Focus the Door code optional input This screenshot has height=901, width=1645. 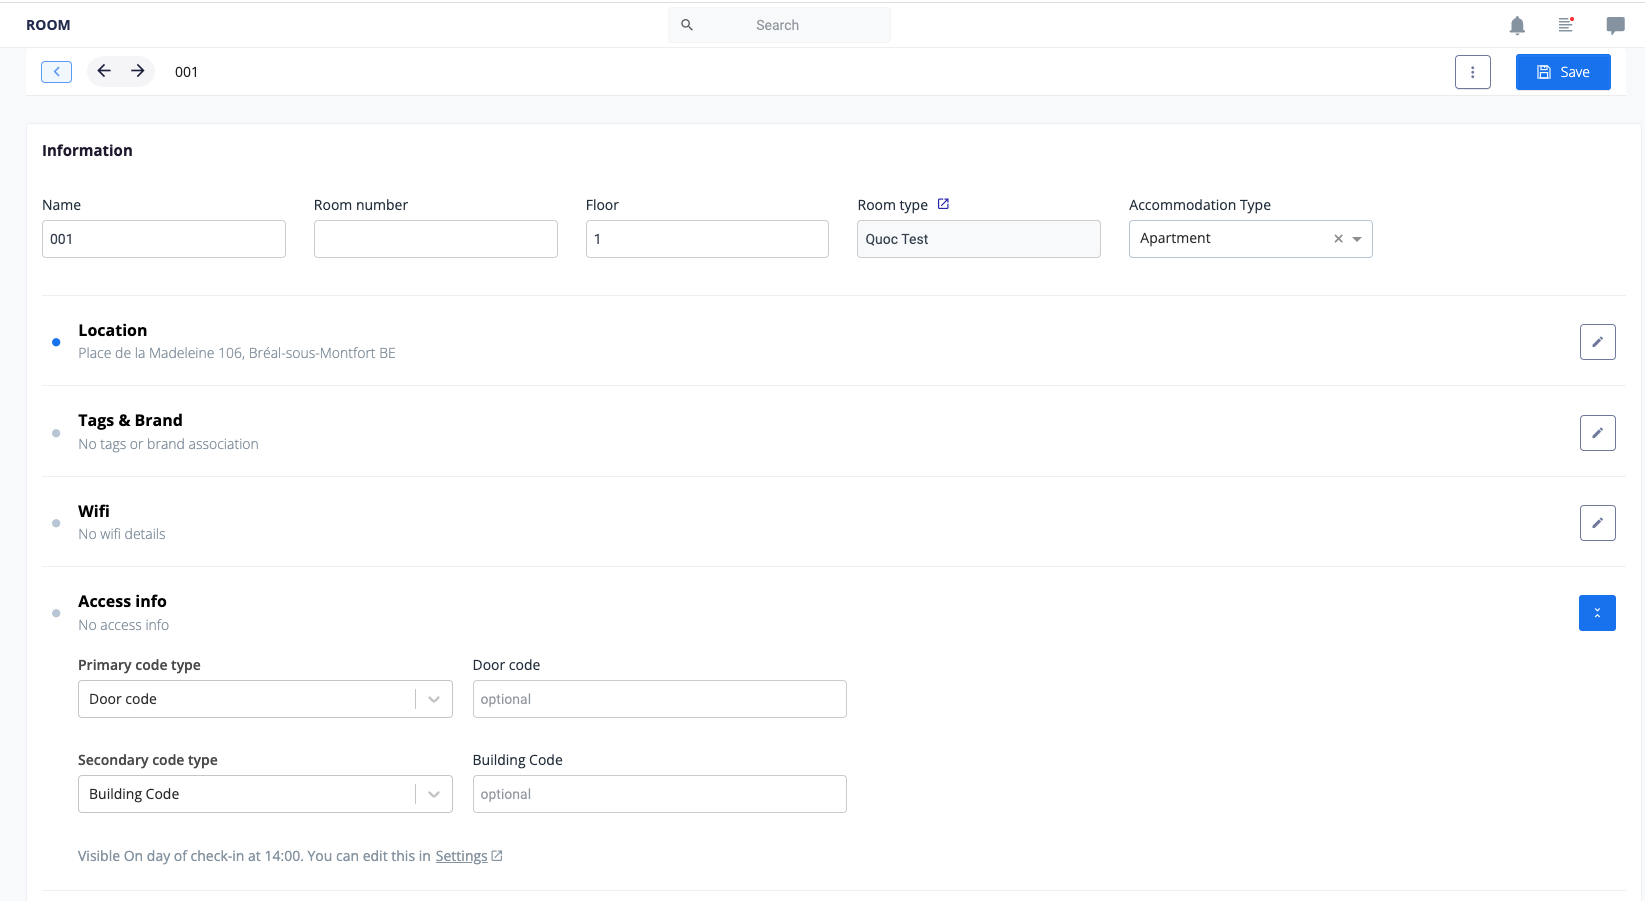pos(660,699)
